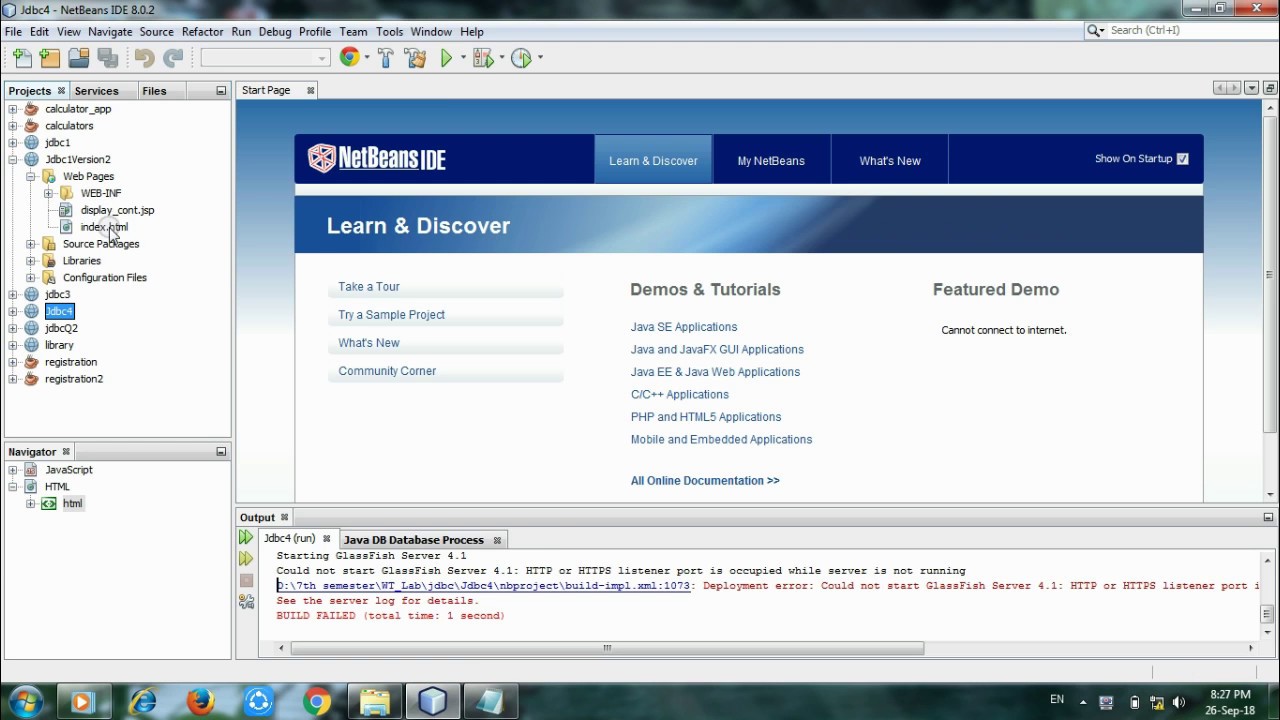Image resolution: width=1280 pixels, height=720 pixels.
Task: Click All Online Documentation link
Action: (705, 481)
